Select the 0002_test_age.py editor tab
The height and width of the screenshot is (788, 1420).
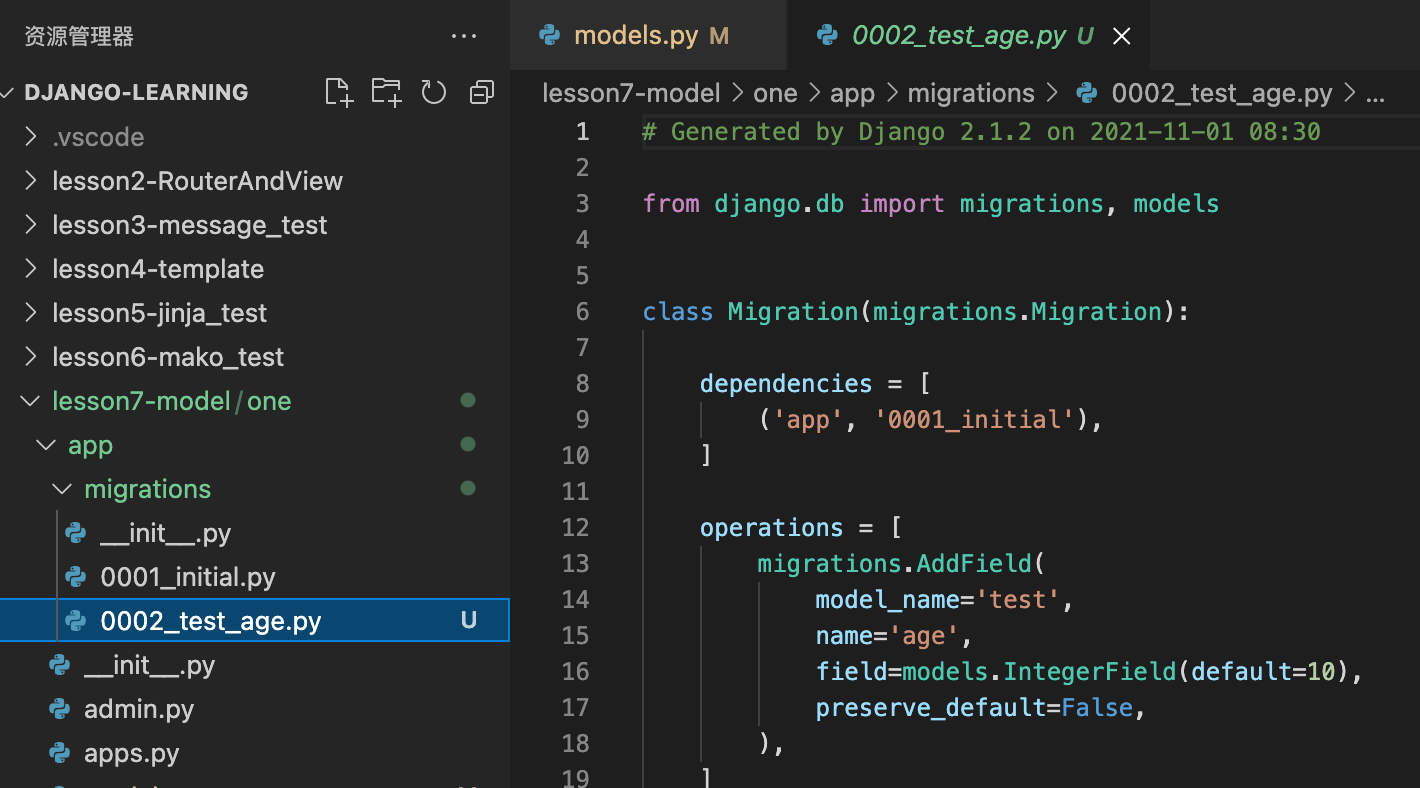tap(968, 36)
